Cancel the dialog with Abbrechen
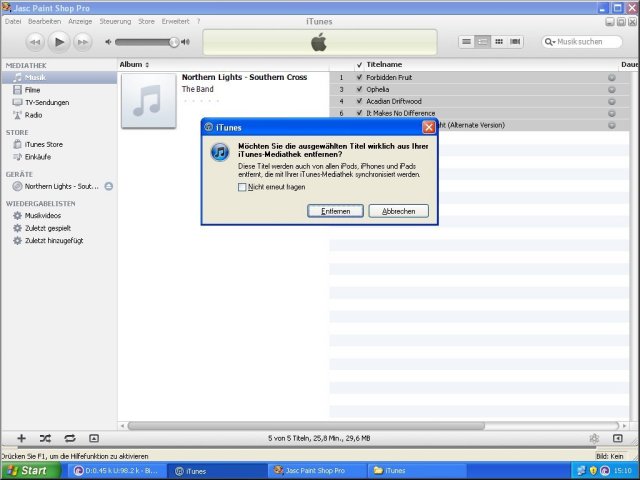This screenshot has height=480, width=640. pos(398,211)
